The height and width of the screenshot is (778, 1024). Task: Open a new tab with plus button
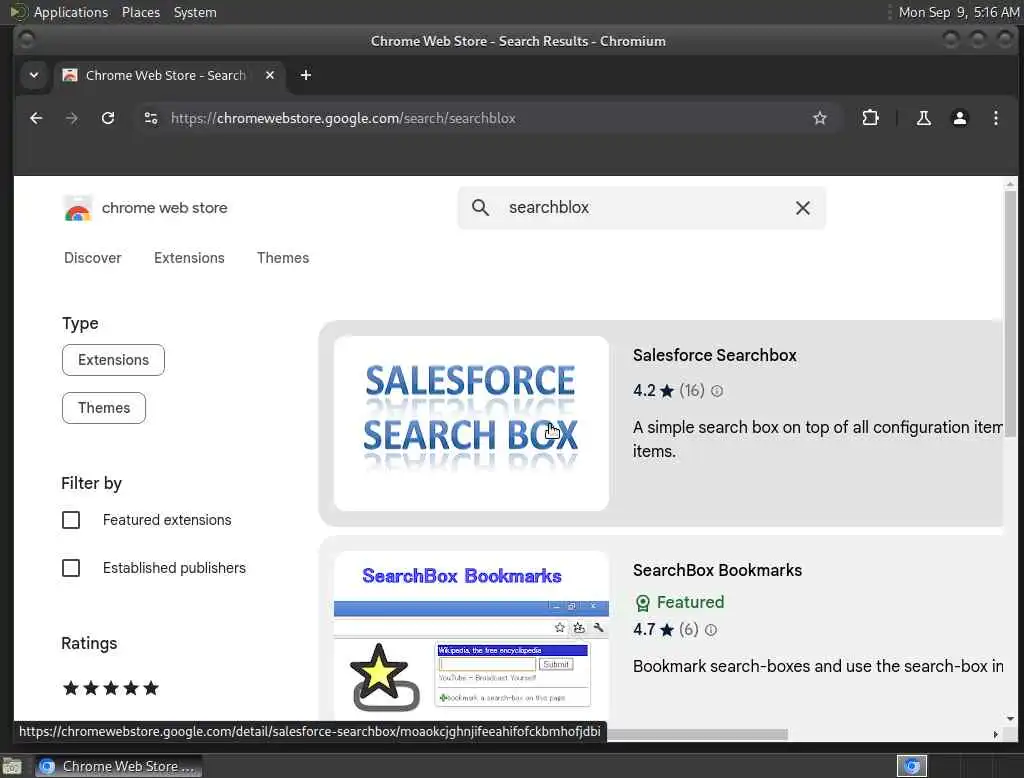coord(306,75)
